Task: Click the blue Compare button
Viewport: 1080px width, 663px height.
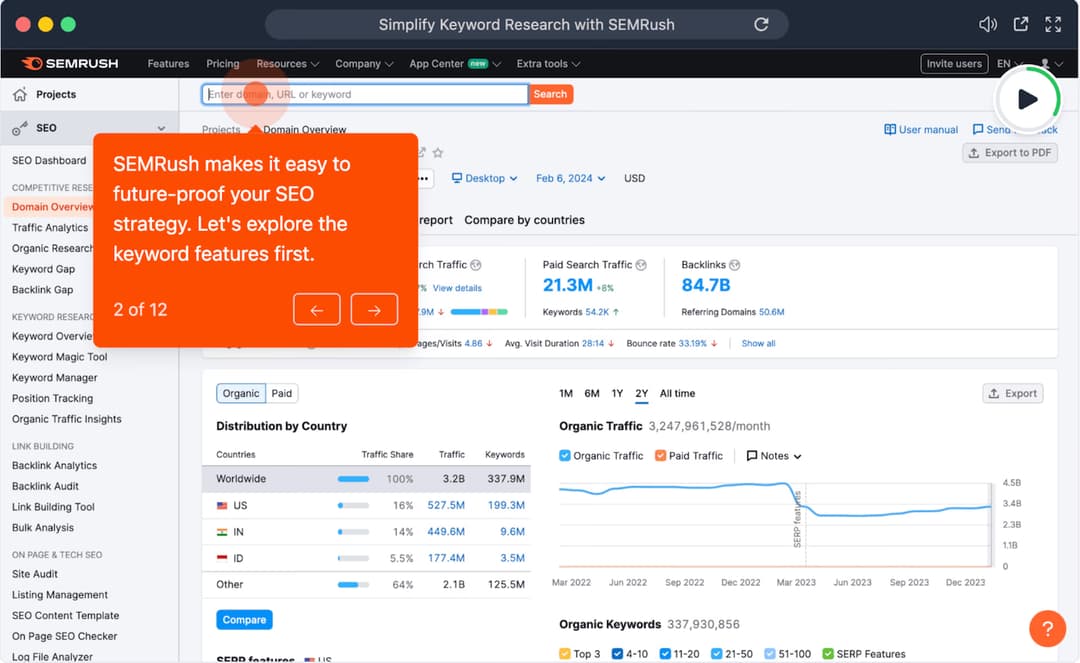Action: pos(244,620)
